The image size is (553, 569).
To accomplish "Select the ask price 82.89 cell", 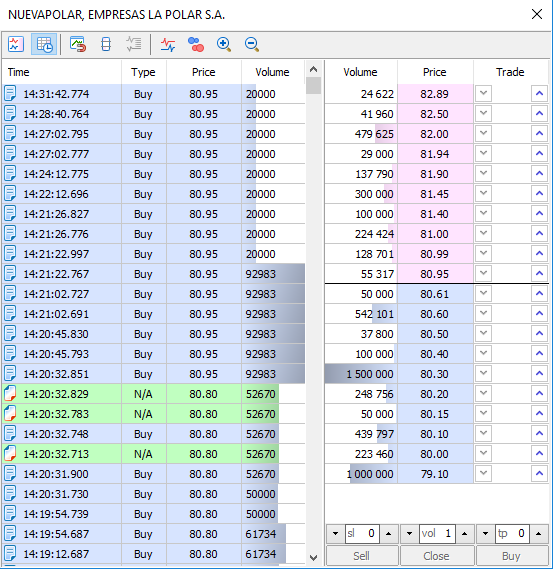I will point(435,94).
